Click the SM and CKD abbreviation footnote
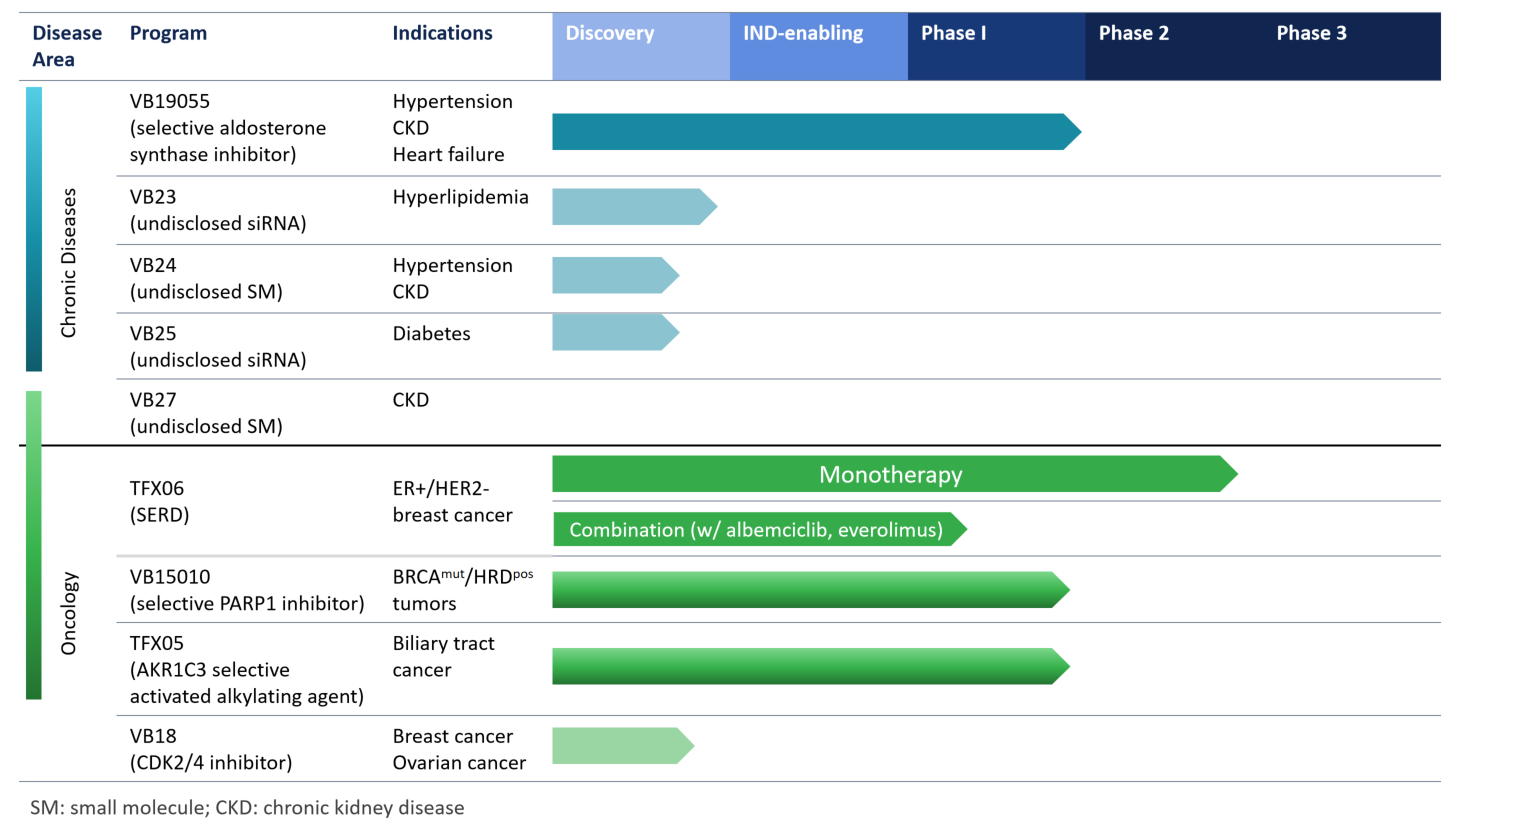Viewport: 1518px width, 834px height. 247,808
